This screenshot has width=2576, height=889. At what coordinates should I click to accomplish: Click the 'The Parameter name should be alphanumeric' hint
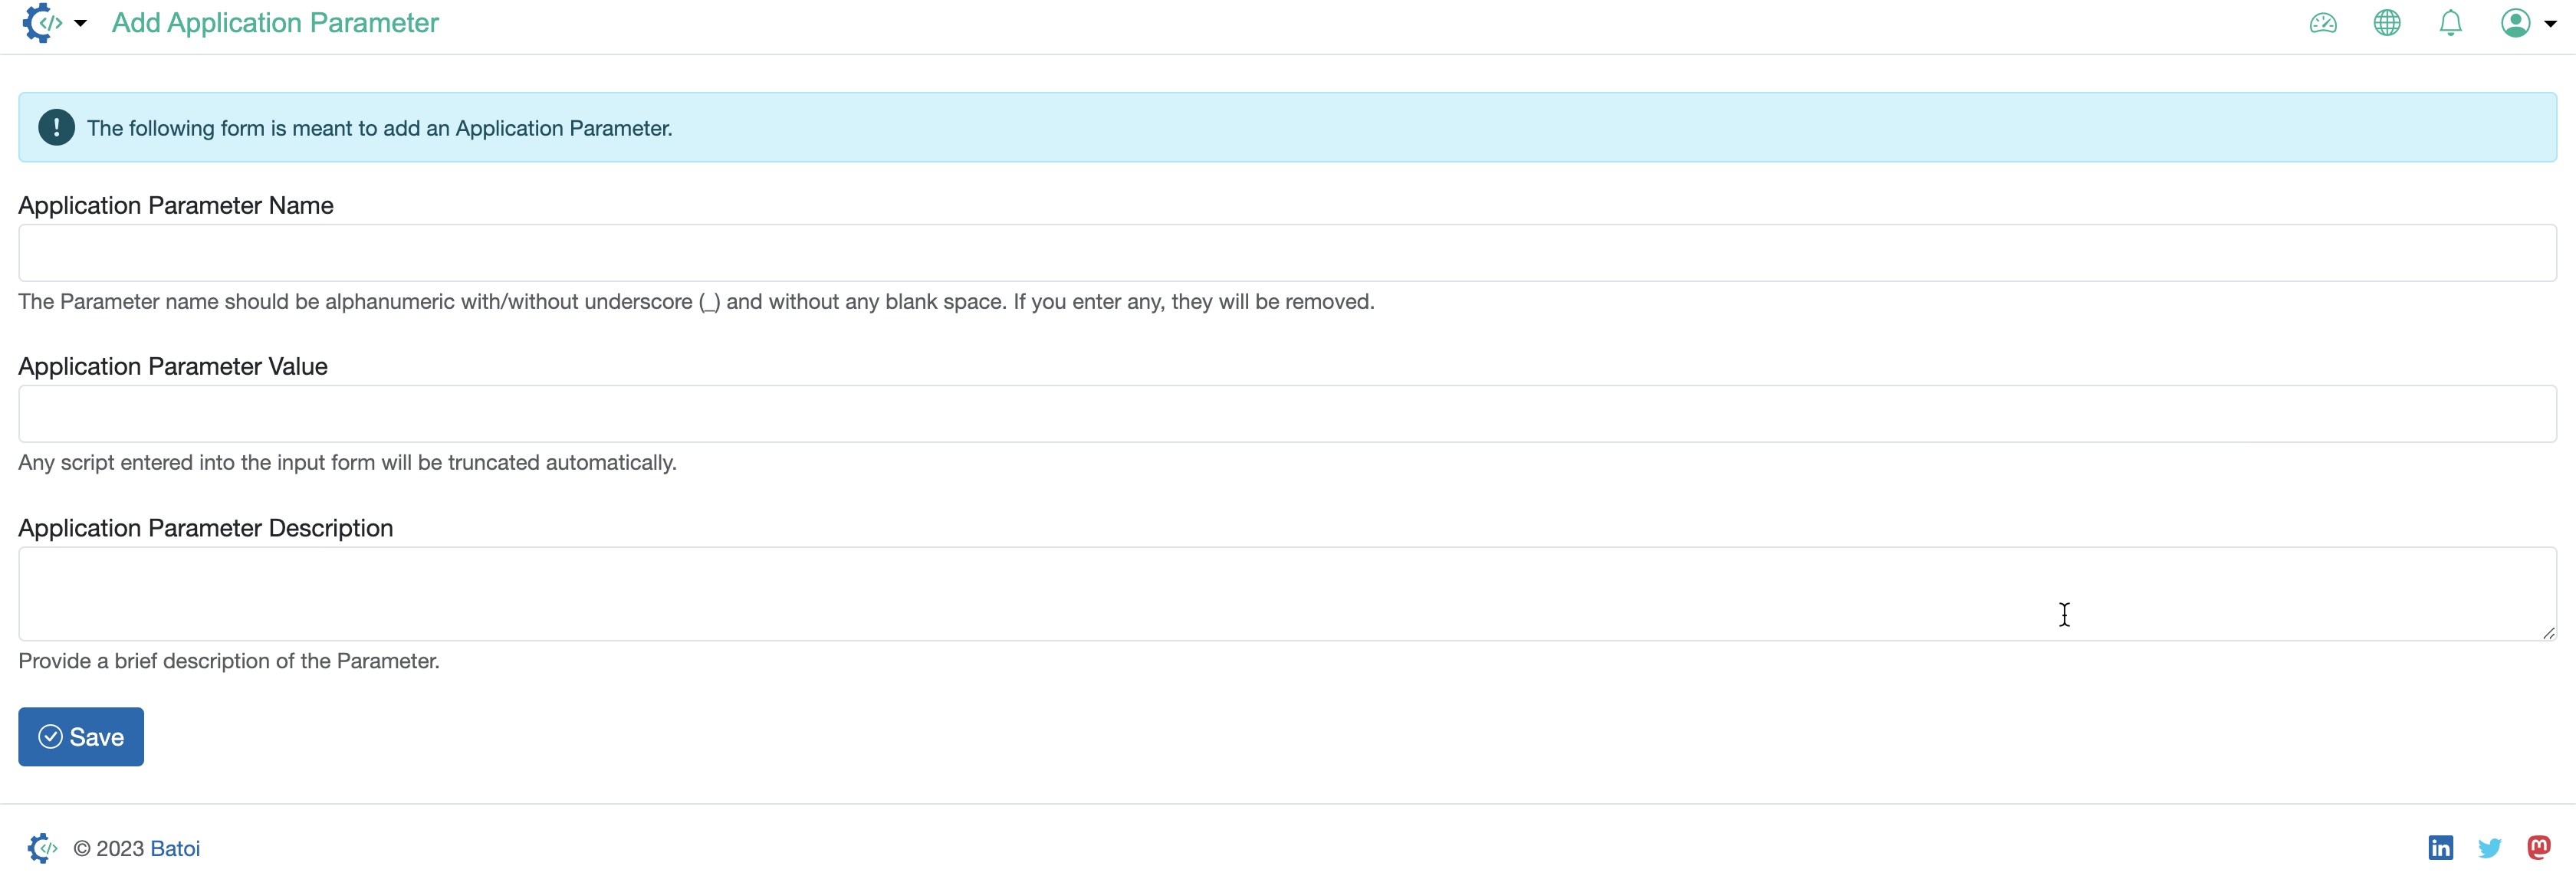click(x=696, y=302)
